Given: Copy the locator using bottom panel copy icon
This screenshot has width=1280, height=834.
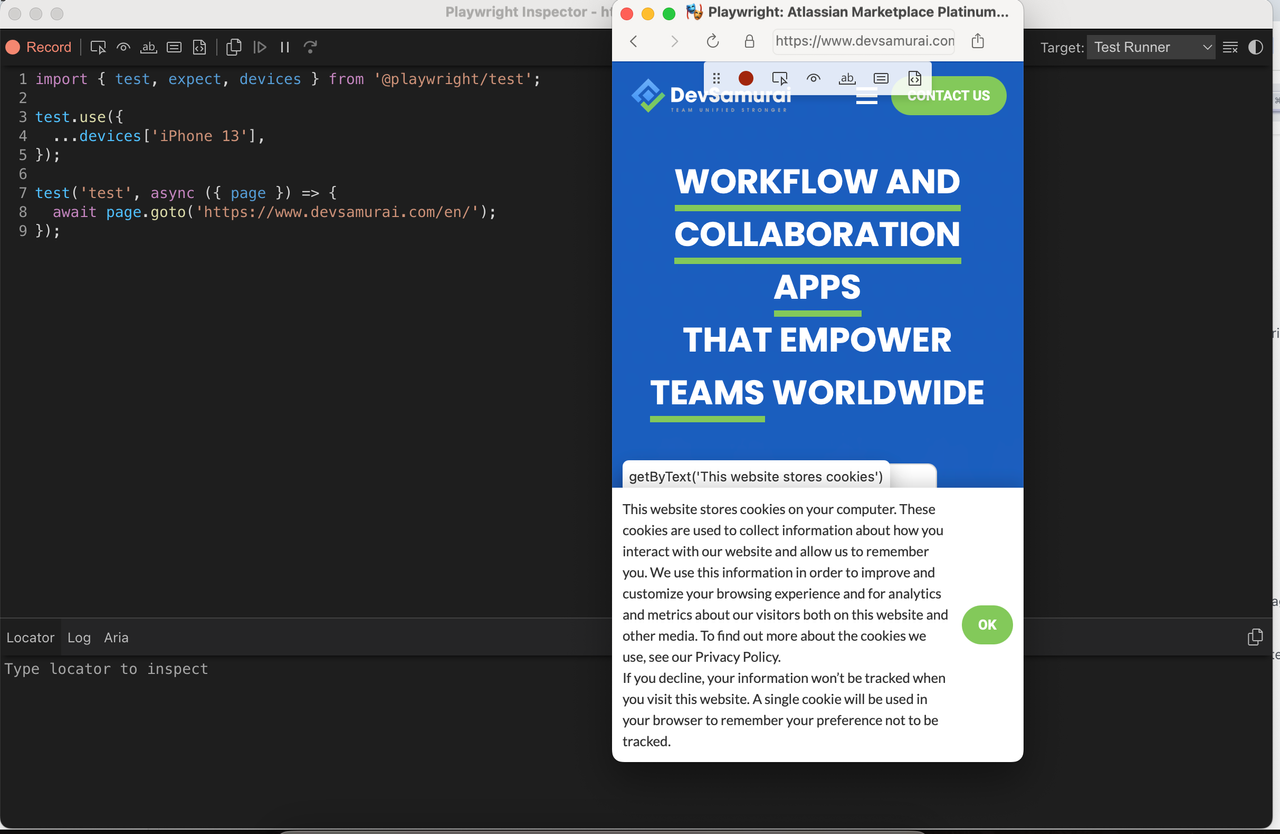Looking at the screenshot, I should click(x=1255, y=637).
